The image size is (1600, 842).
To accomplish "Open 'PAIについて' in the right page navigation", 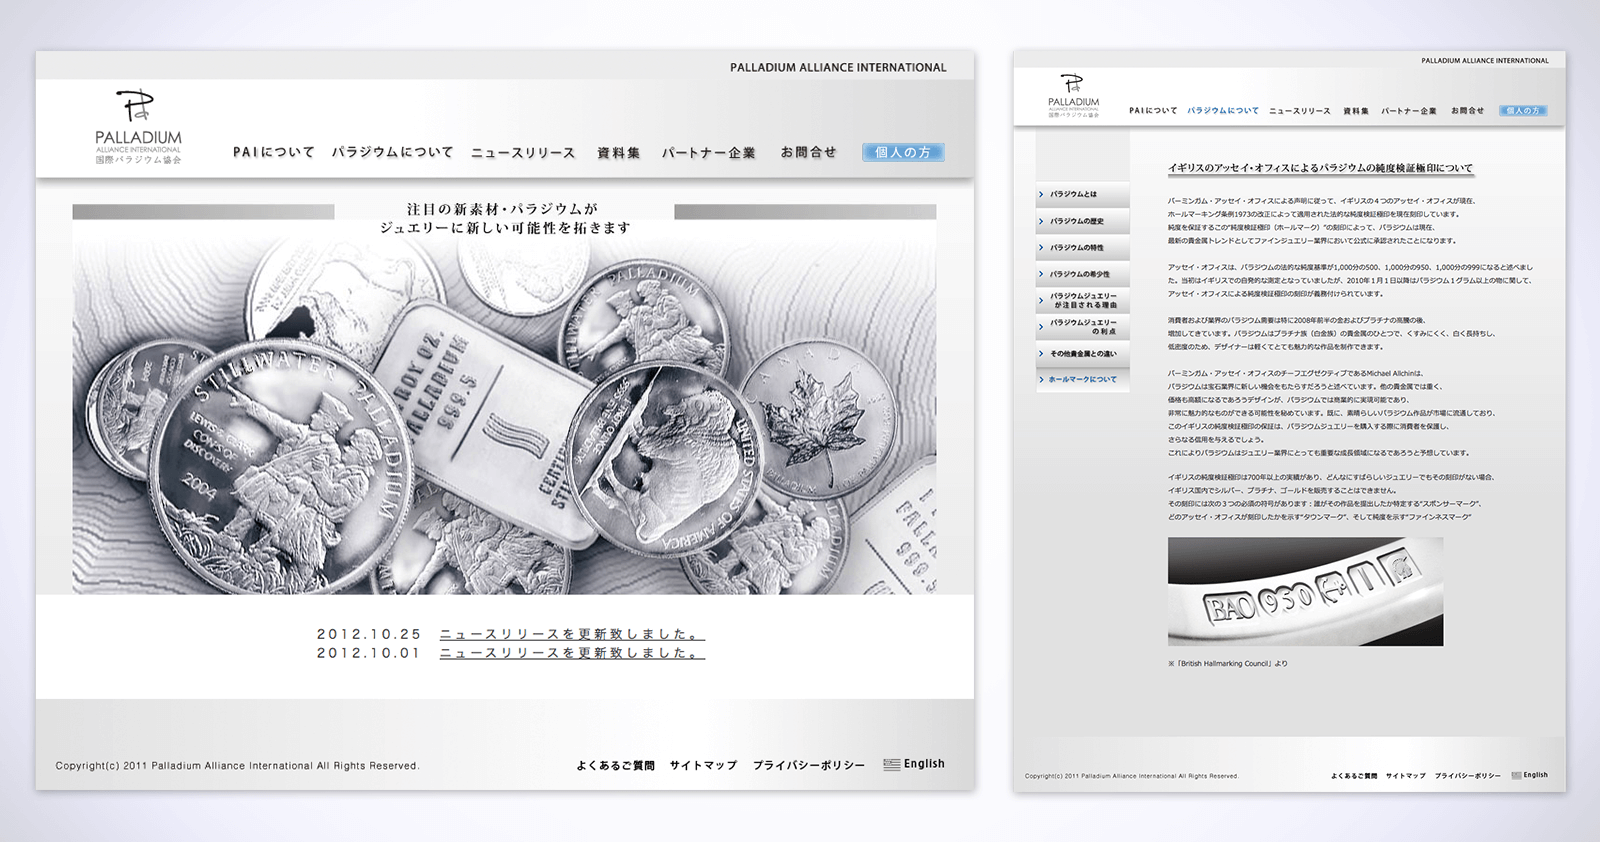I will click(x=1153, y=111).
